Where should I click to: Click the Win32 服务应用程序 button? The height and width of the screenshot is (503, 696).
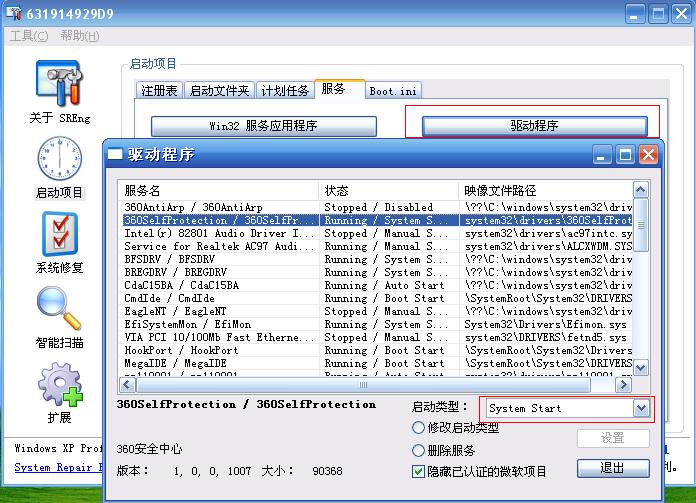pyautogui.click(x=264, y=126)
